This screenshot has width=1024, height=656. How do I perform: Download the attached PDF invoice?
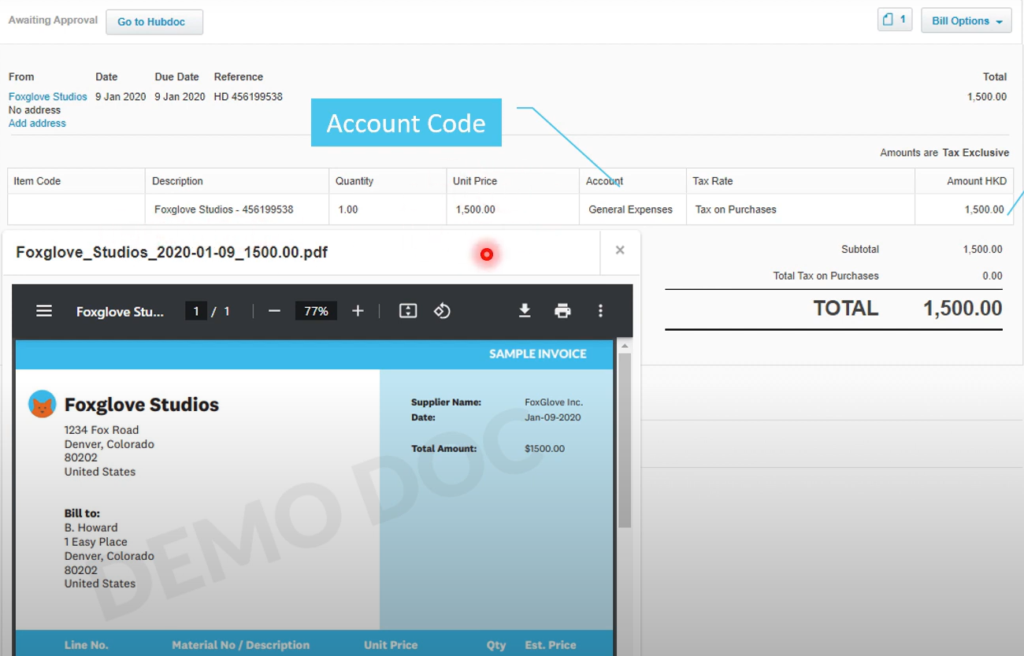524,310
